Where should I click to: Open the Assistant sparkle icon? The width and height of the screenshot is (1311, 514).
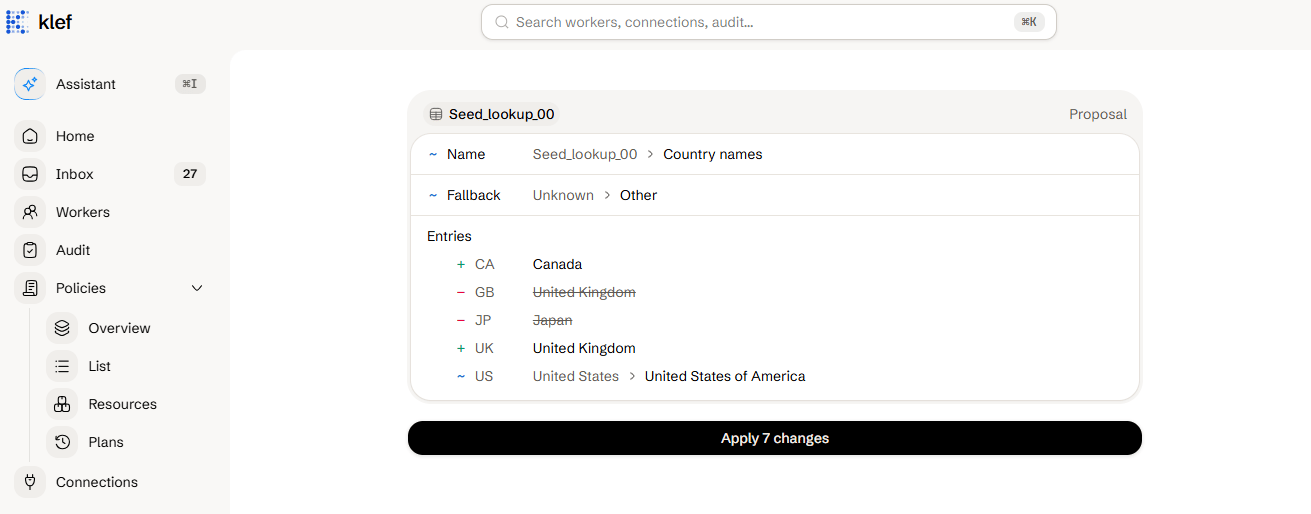tap(30, 84)
